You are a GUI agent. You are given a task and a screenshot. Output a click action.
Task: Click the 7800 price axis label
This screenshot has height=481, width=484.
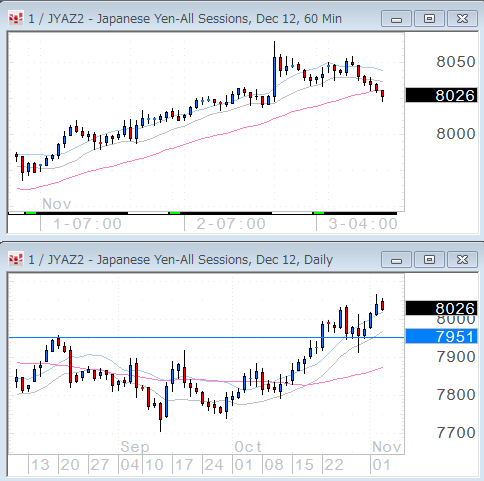pyautogui.click(x=455, y=395)
